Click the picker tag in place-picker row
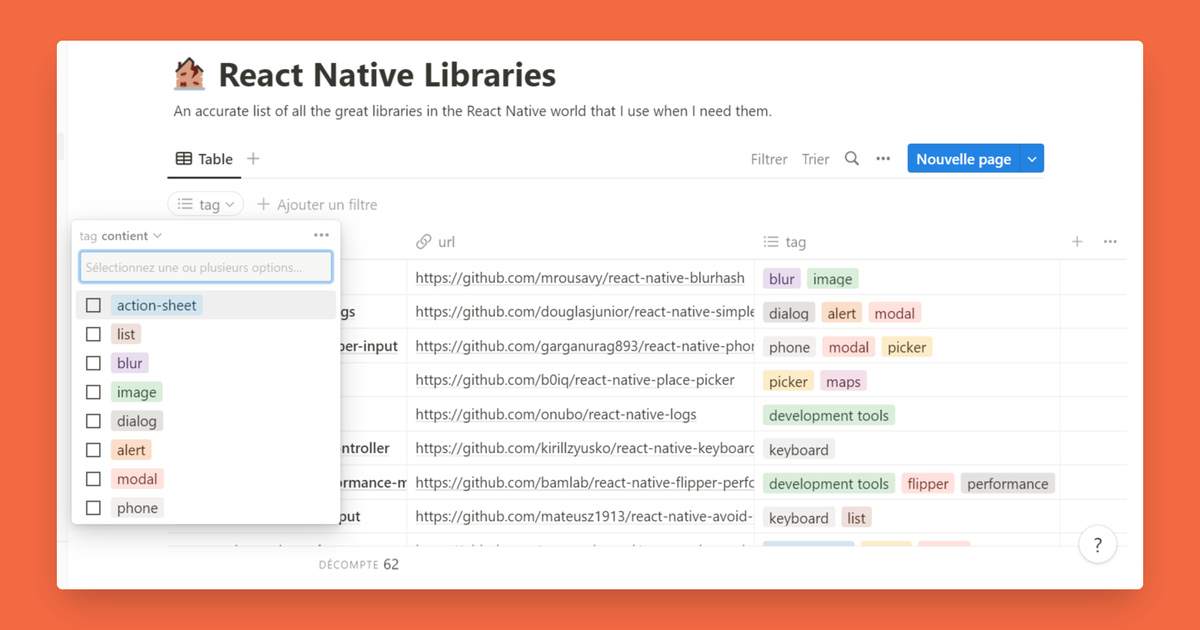The width and height of the screenshot is (1200, 630). click(788, 381)
